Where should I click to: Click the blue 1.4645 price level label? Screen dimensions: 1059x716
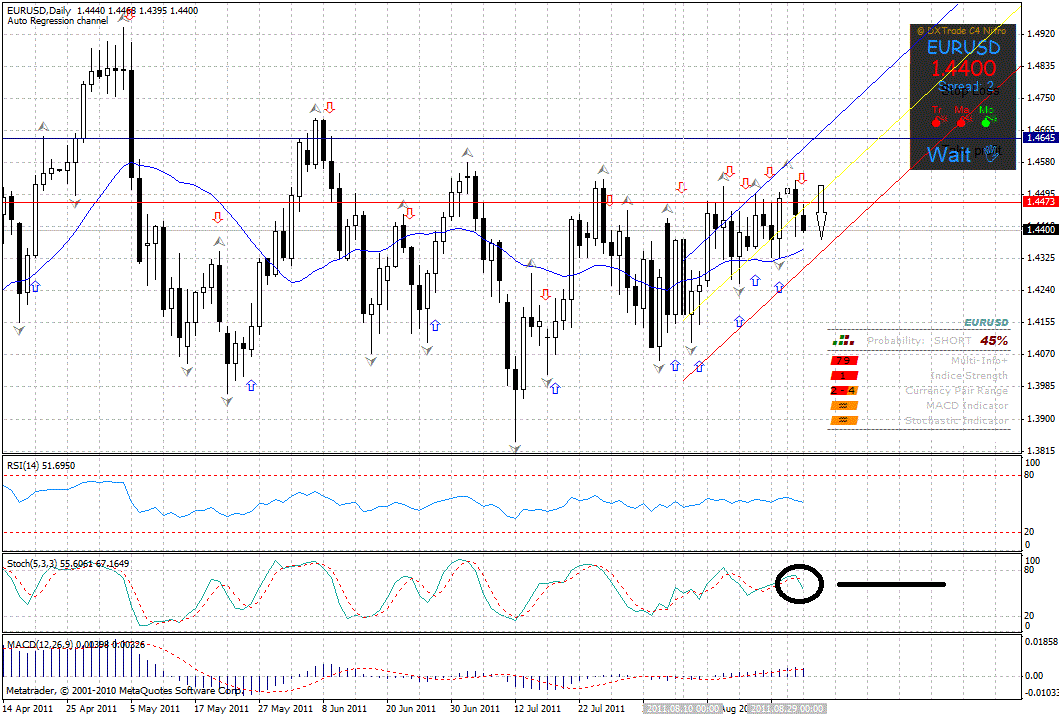pyautogui.click(x=1040, y=138)
